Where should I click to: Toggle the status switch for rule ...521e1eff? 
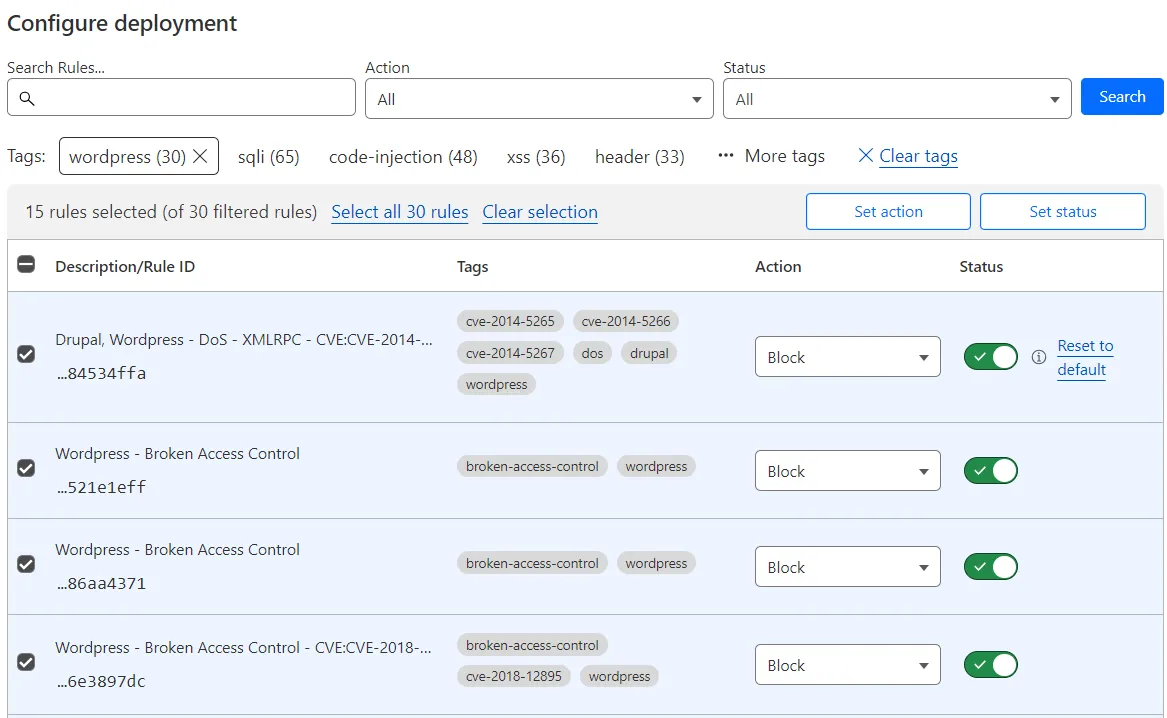[990, 470]
